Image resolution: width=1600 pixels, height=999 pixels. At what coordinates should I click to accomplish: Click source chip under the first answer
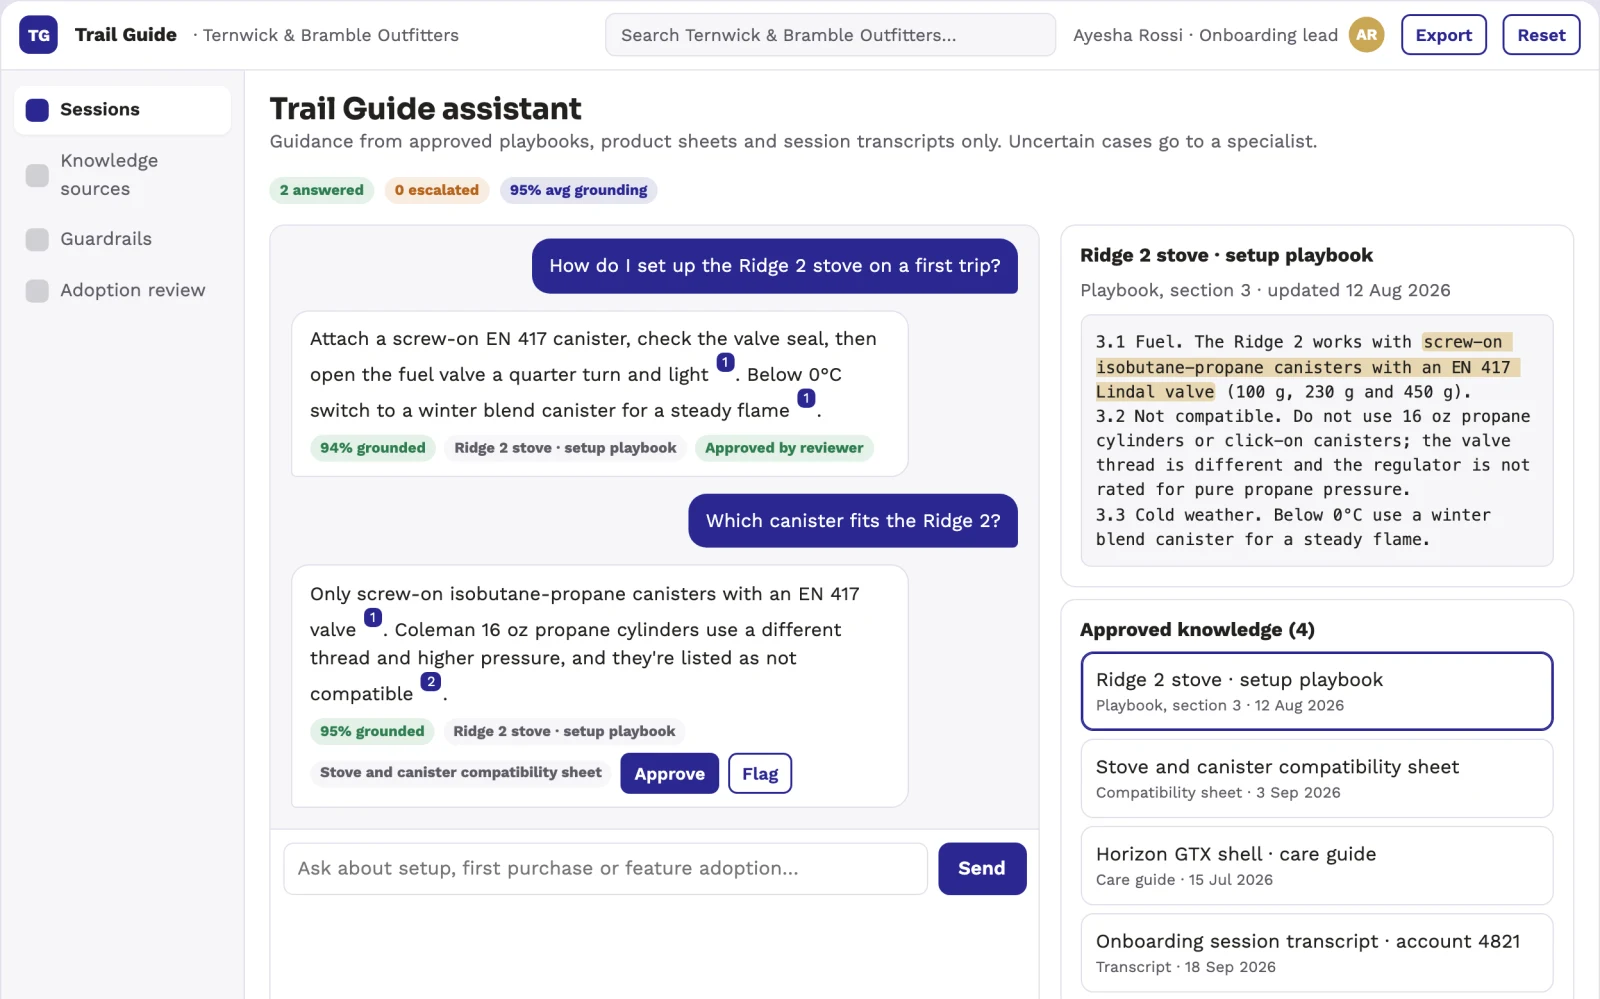click(565, 448)
